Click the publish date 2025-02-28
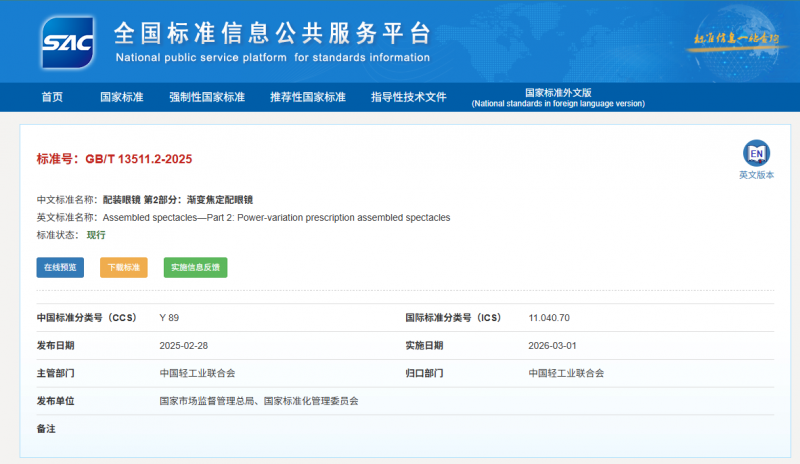Viewport: 800px width, 464px height. click(184, 346)
